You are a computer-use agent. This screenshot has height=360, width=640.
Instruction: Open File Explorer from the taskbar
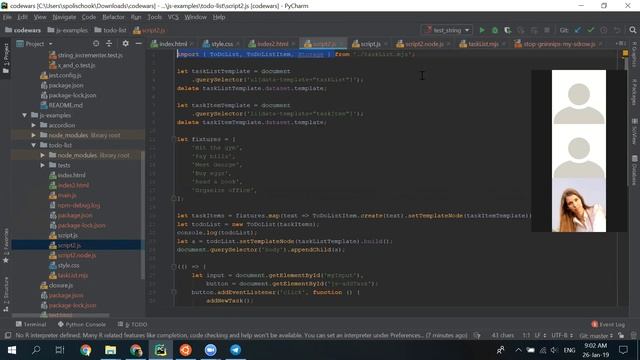111,350
